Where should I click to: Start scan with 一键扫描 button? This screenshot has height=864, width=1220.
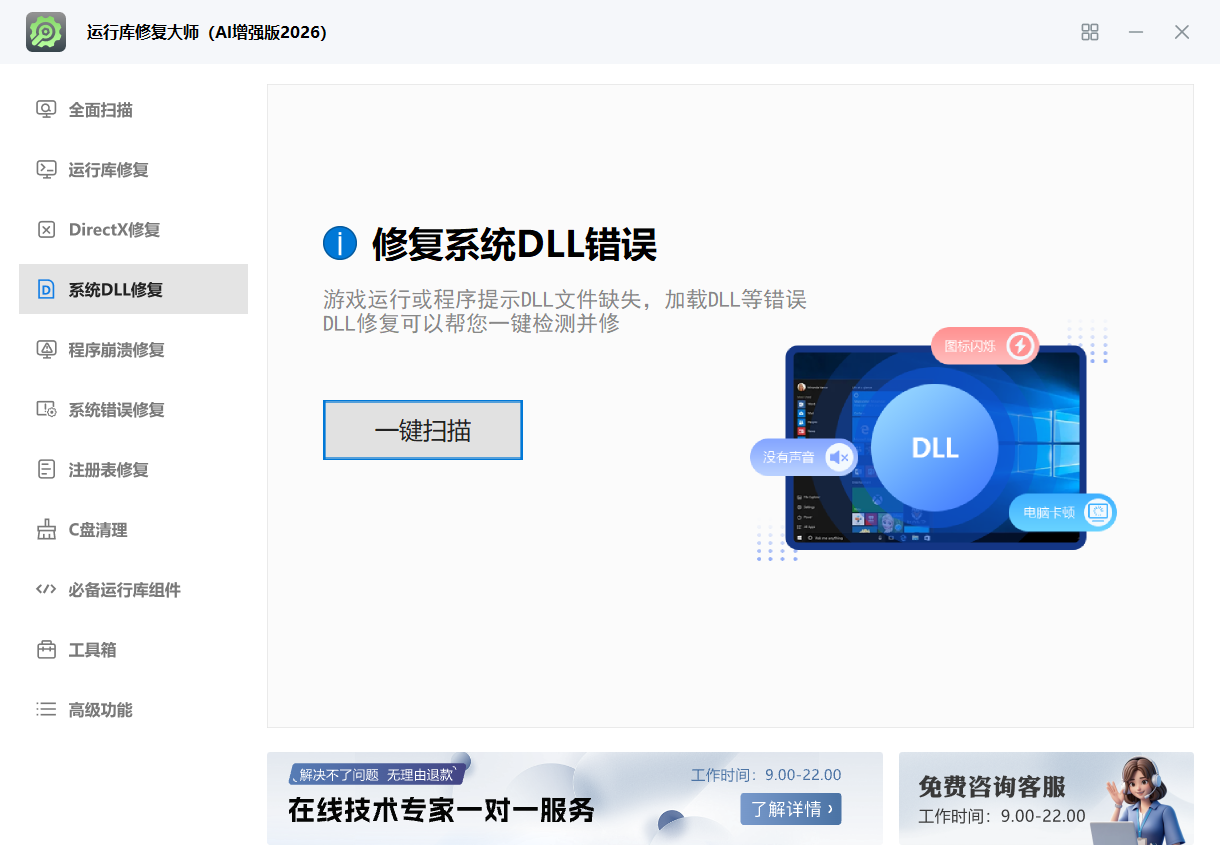(x=422, y=431)
